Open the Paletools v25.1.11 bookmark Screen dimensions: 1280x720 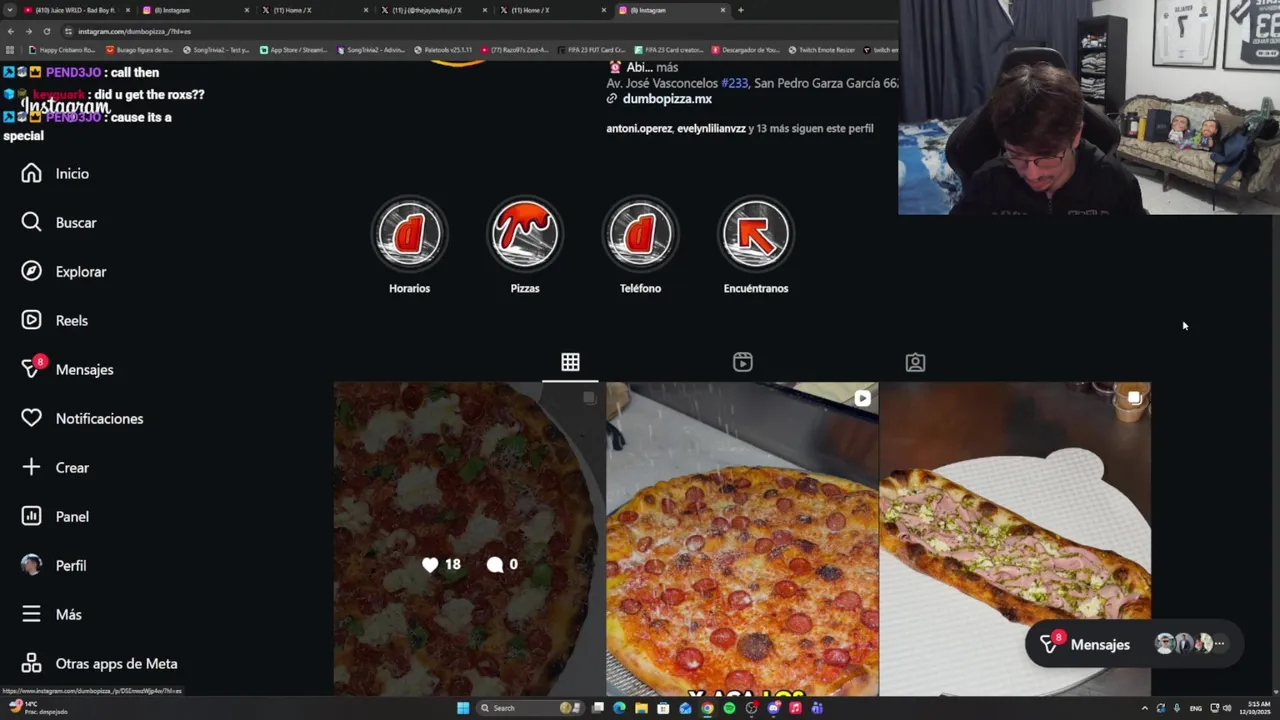[444, 50]
